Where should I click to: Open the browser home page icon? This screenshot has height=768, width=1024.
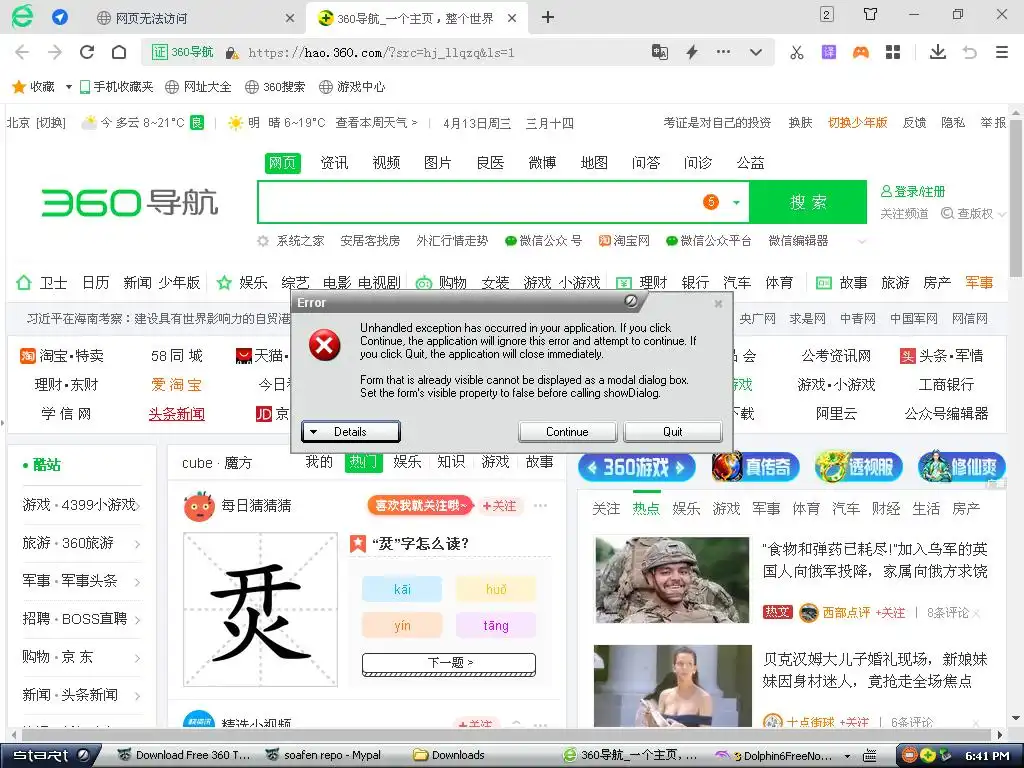click(x=119, y=52)
